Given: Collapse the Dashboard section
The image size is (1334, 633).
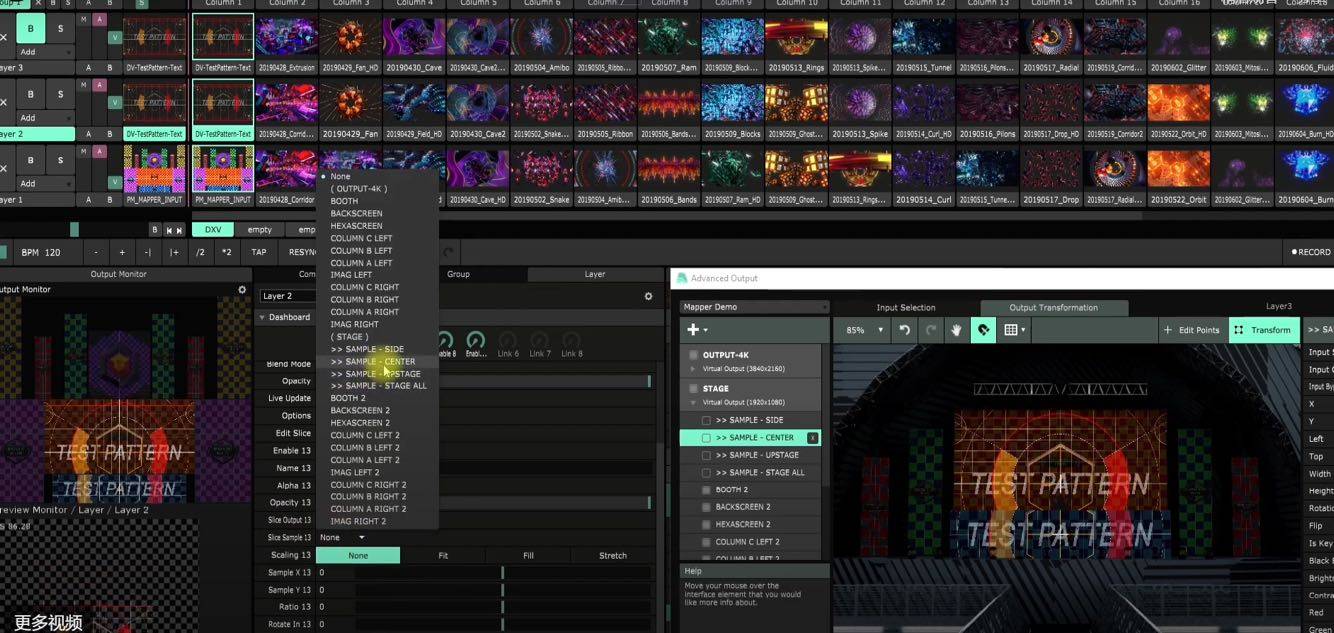Looking at the screenshot, I should pos(263,317).
